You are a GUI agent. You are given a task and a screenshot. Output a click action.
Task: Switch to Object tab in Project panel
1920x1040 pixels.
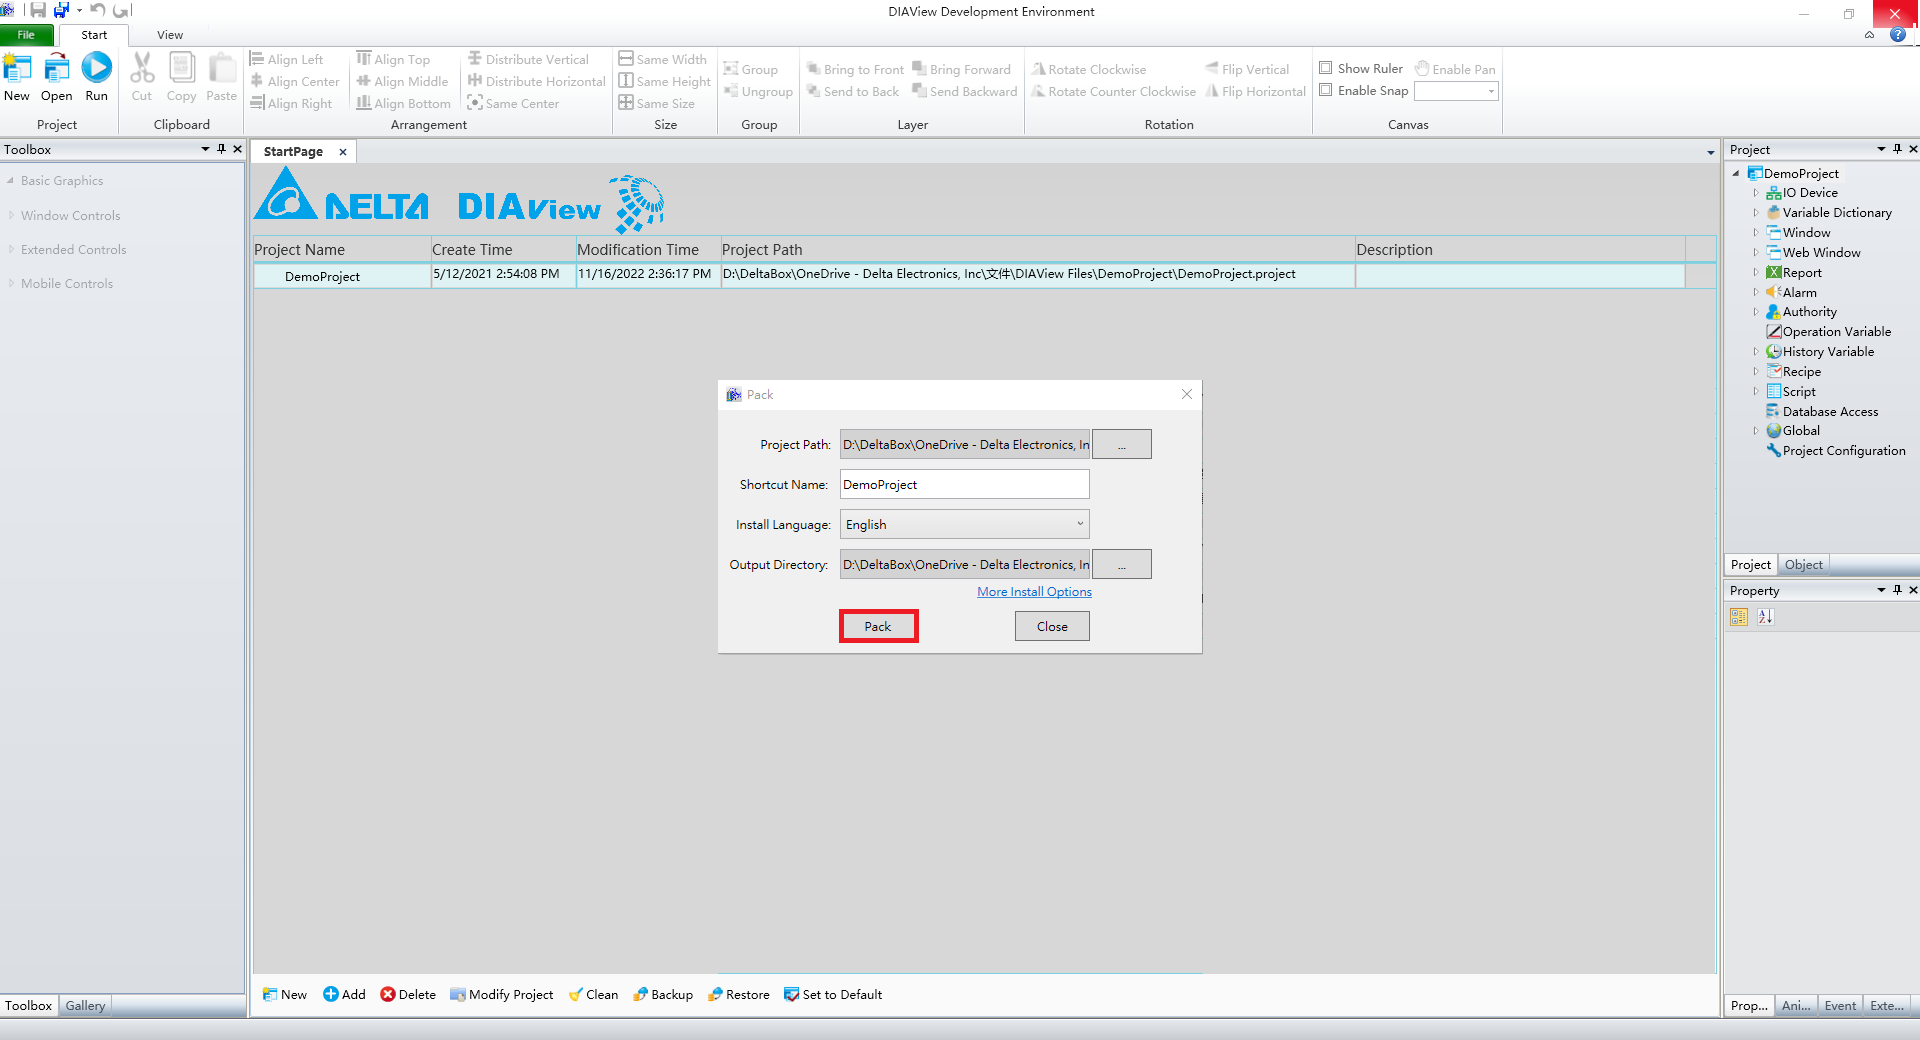click(x=1804, y=565)
